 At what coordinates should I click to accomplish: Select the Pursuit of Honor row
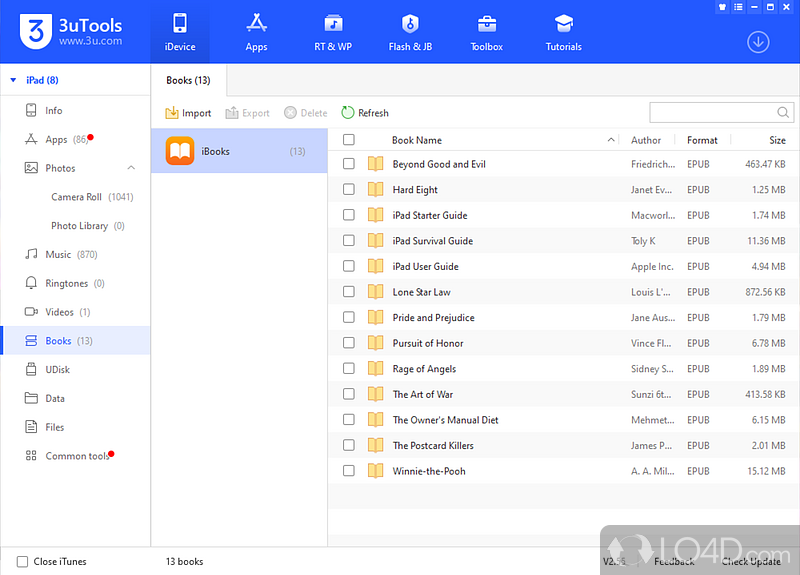tap(563, 343)
